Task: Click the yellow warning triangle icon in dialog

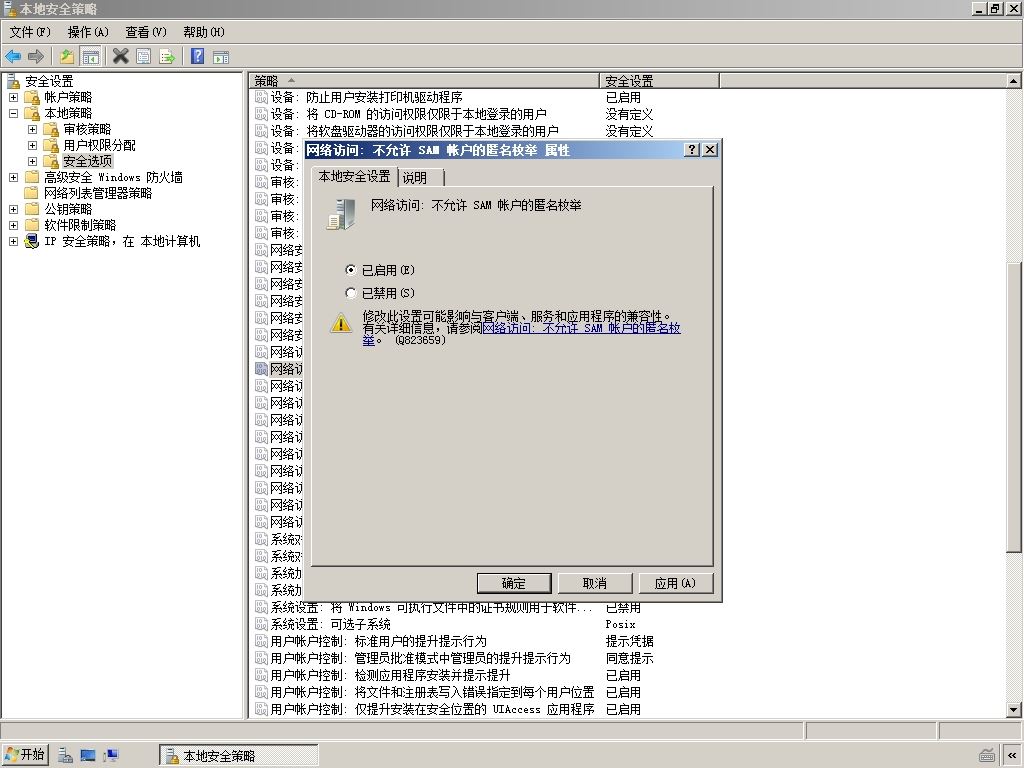Action: (x=341, y=323)
